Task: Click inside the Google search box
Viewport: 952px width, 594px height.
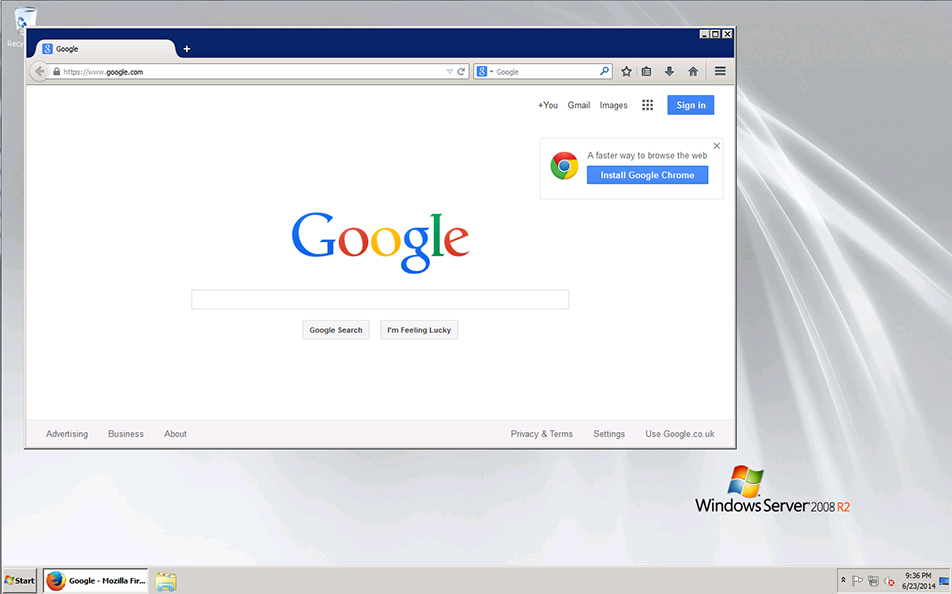Action: click(380, 299)
